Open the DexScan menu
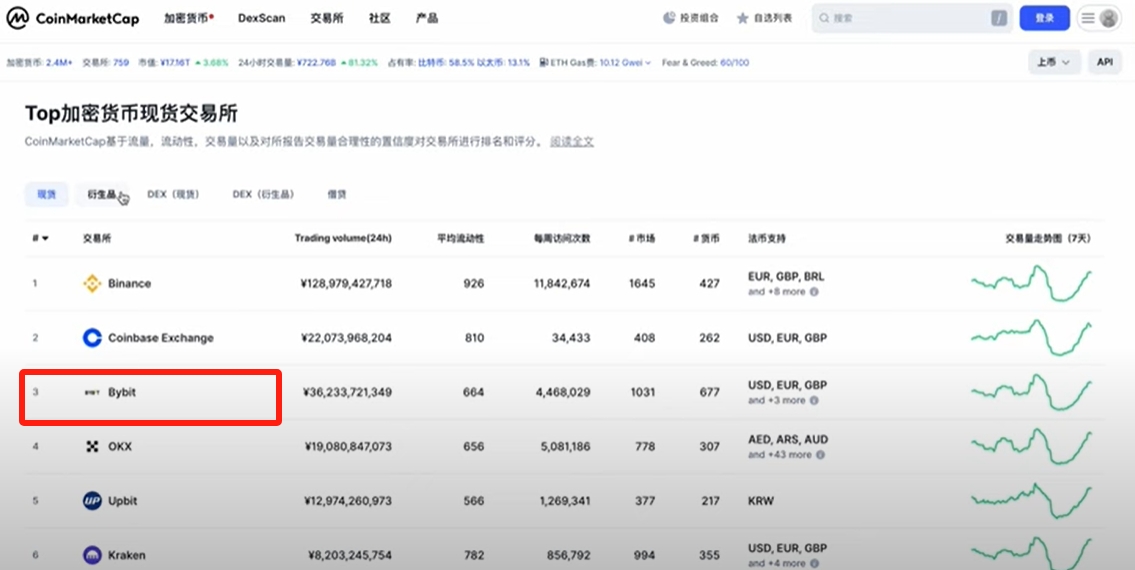This screenshot has width=1135, height=570. (261, 18)
